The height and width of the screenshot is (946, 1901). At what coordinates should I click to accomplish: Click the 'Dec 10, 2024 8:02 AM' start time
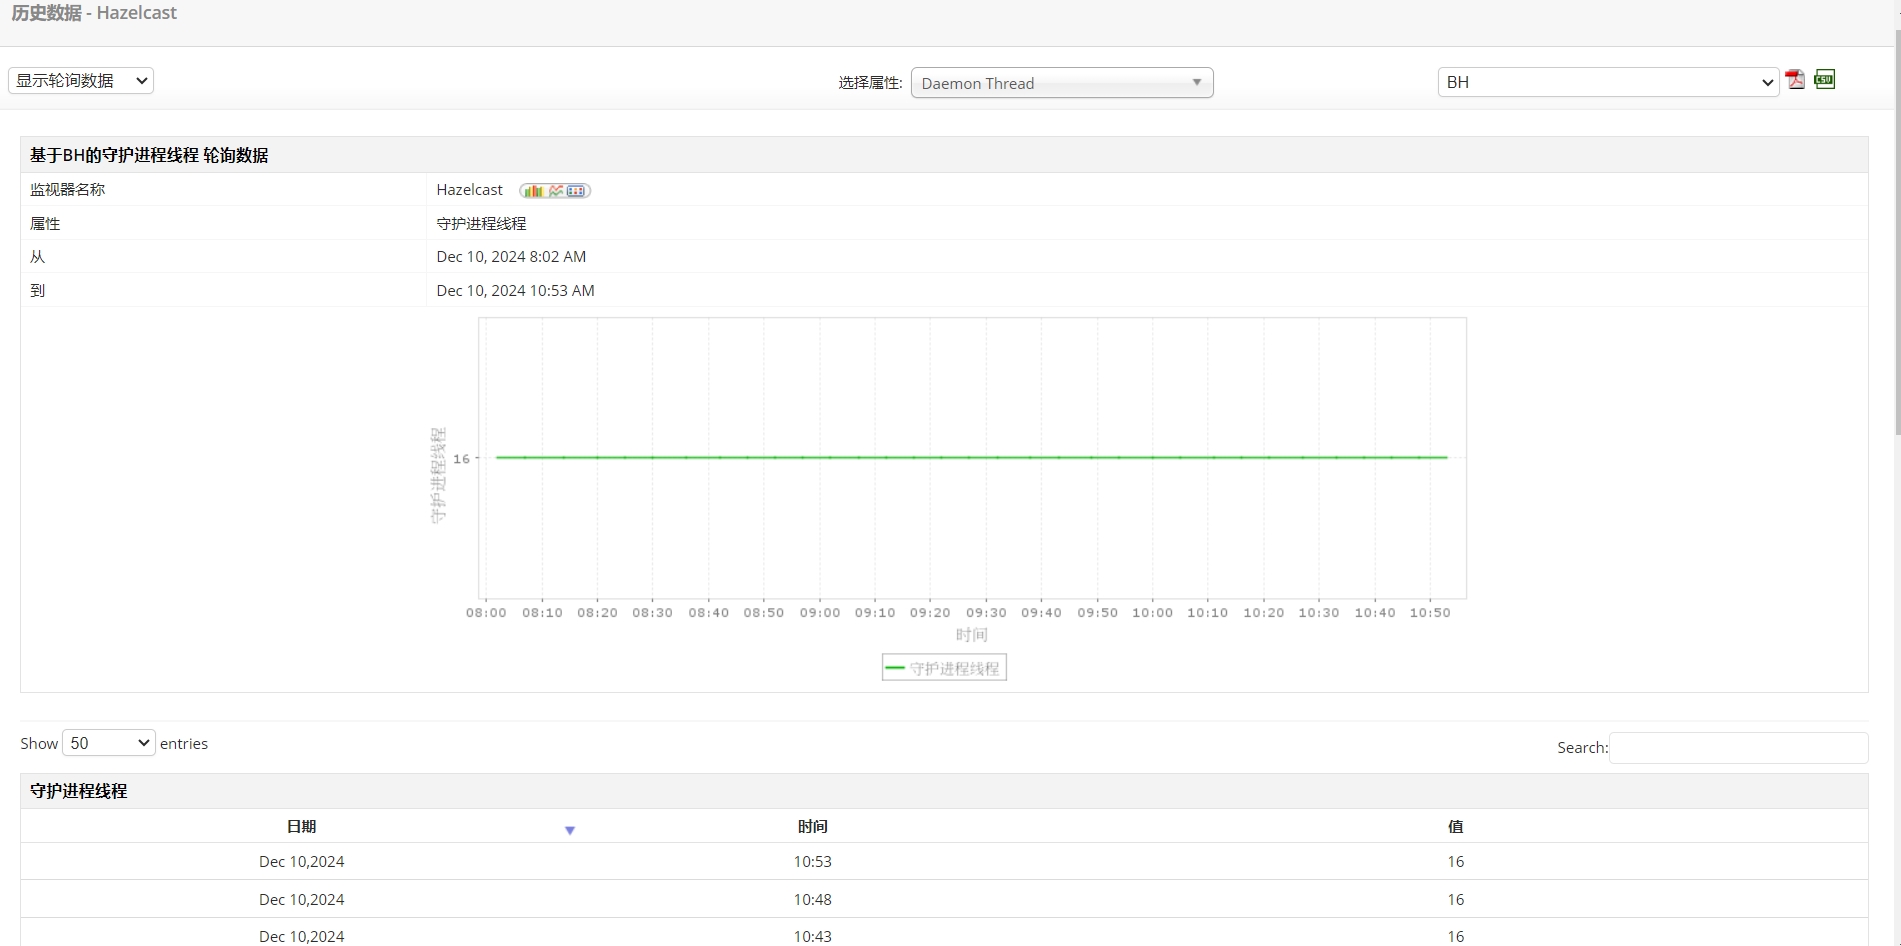[511, 257]
